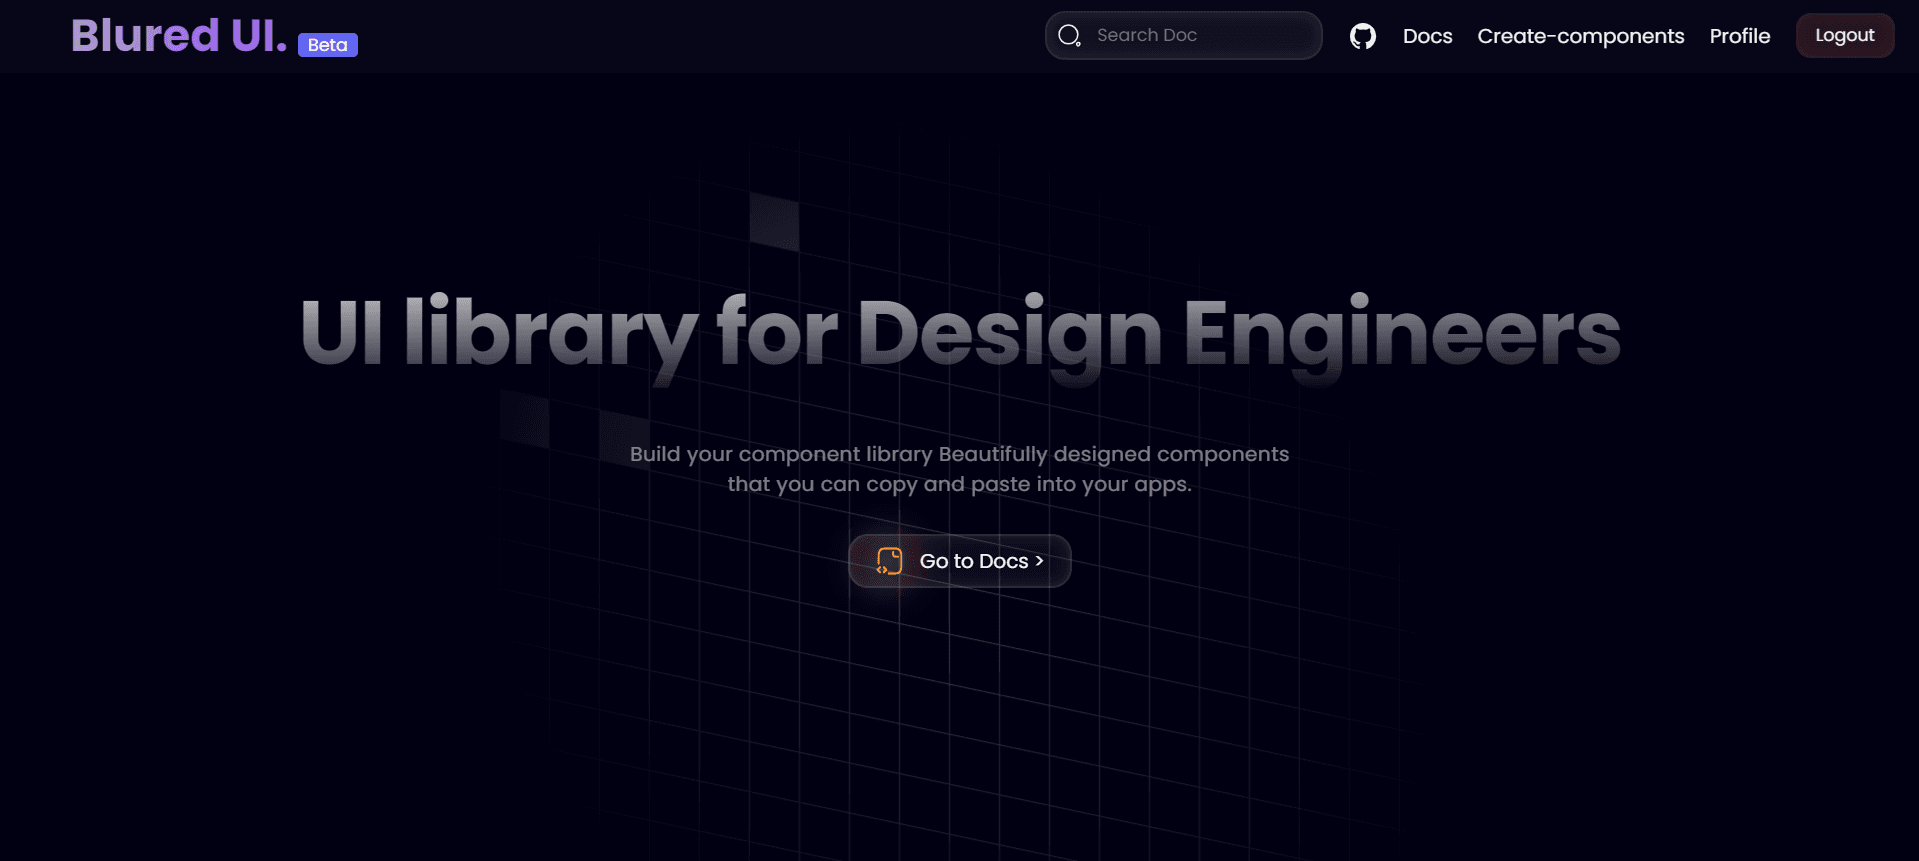The image size is (1919, 861).
Task: Focus the Search Doc input field
Action: click(x=1200, y=36)
